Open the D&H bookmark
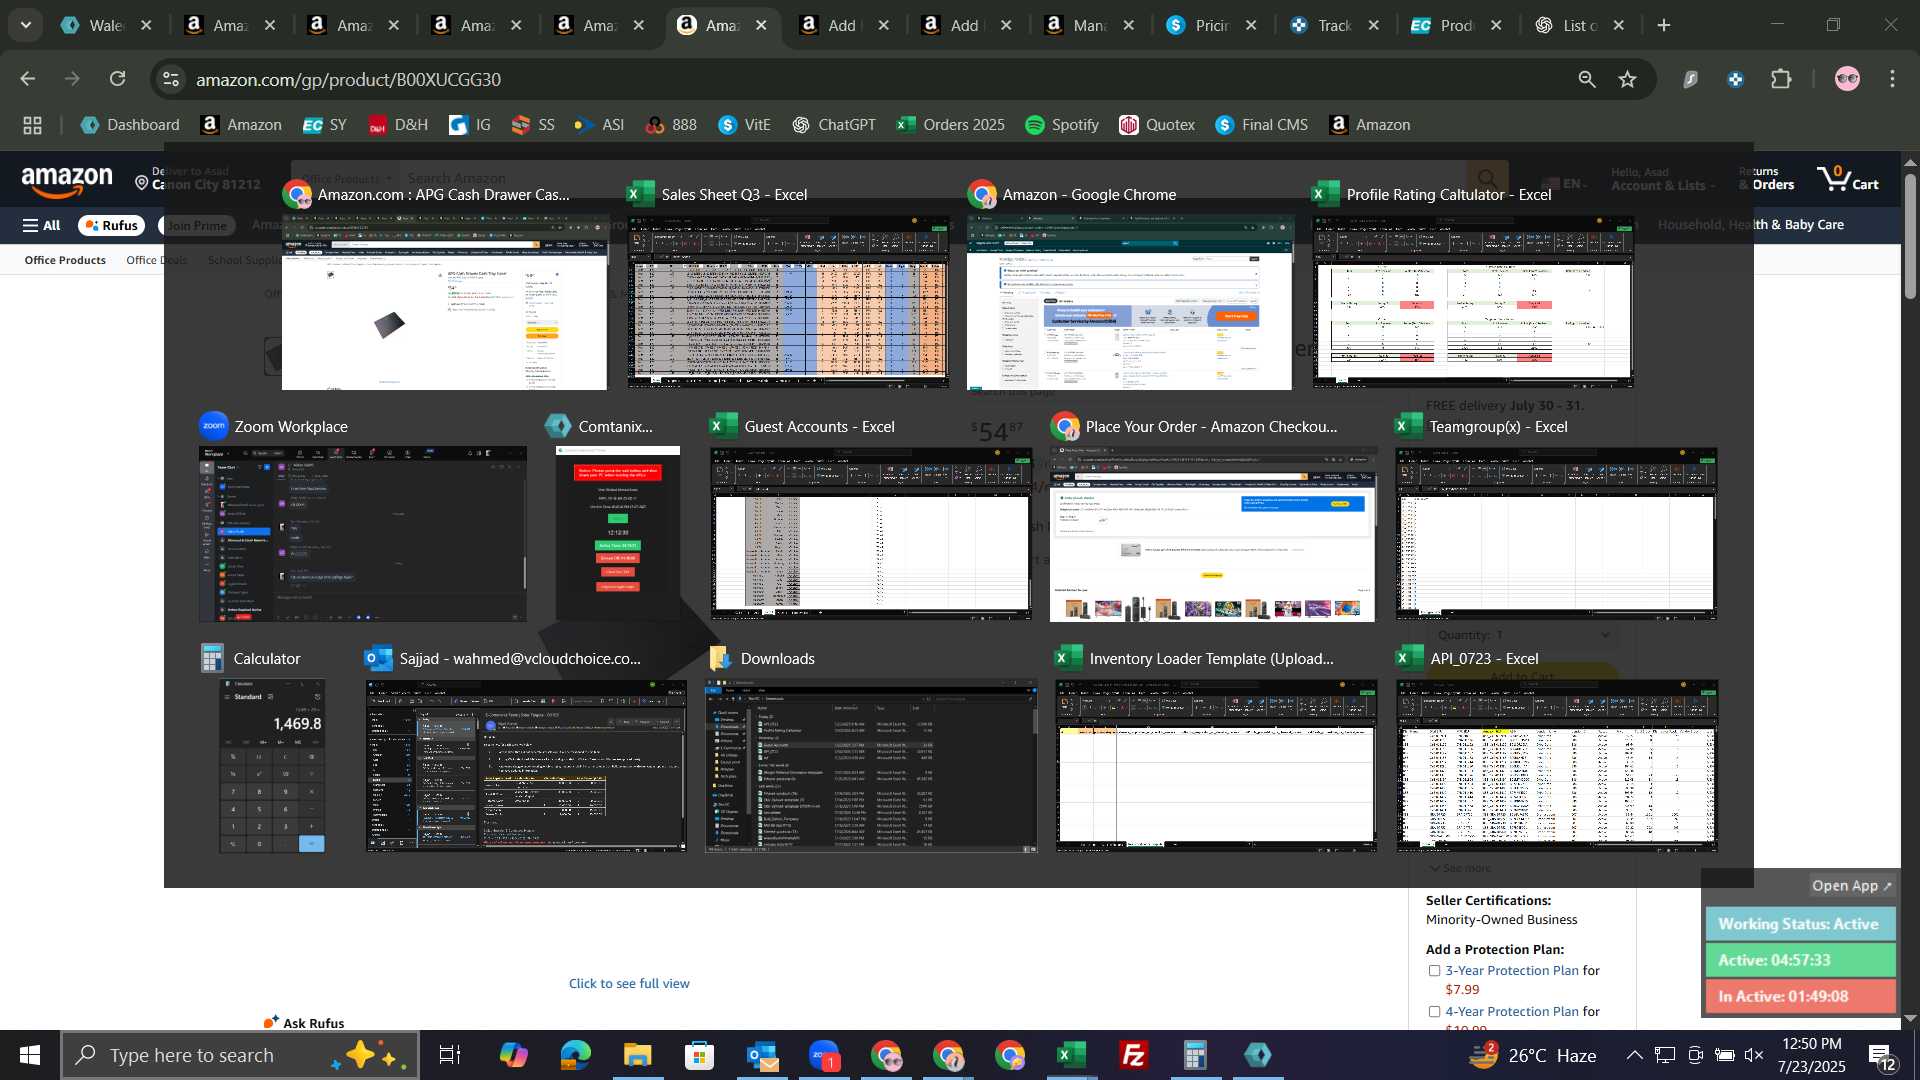This screenshot has width=1920, height=1080. point(398,125)
